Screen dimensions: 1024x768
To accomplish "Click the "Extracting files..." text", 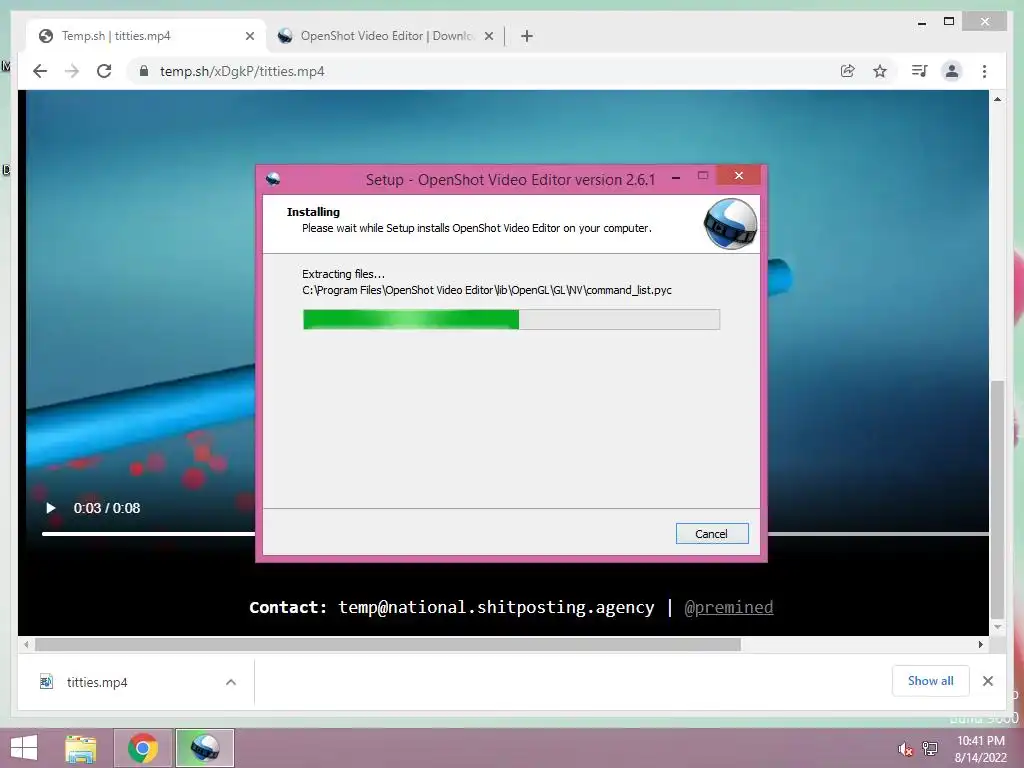I will (x=344, y=274).
